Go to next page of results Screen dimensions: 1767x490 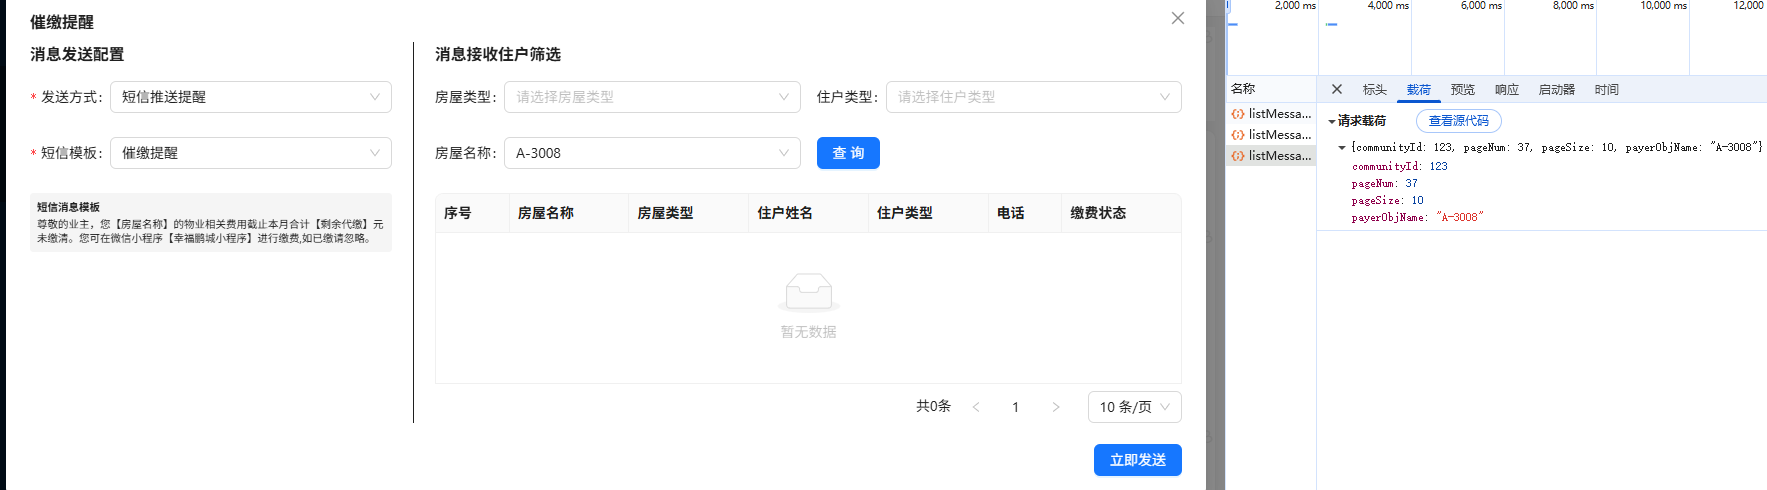[1055, 407]
